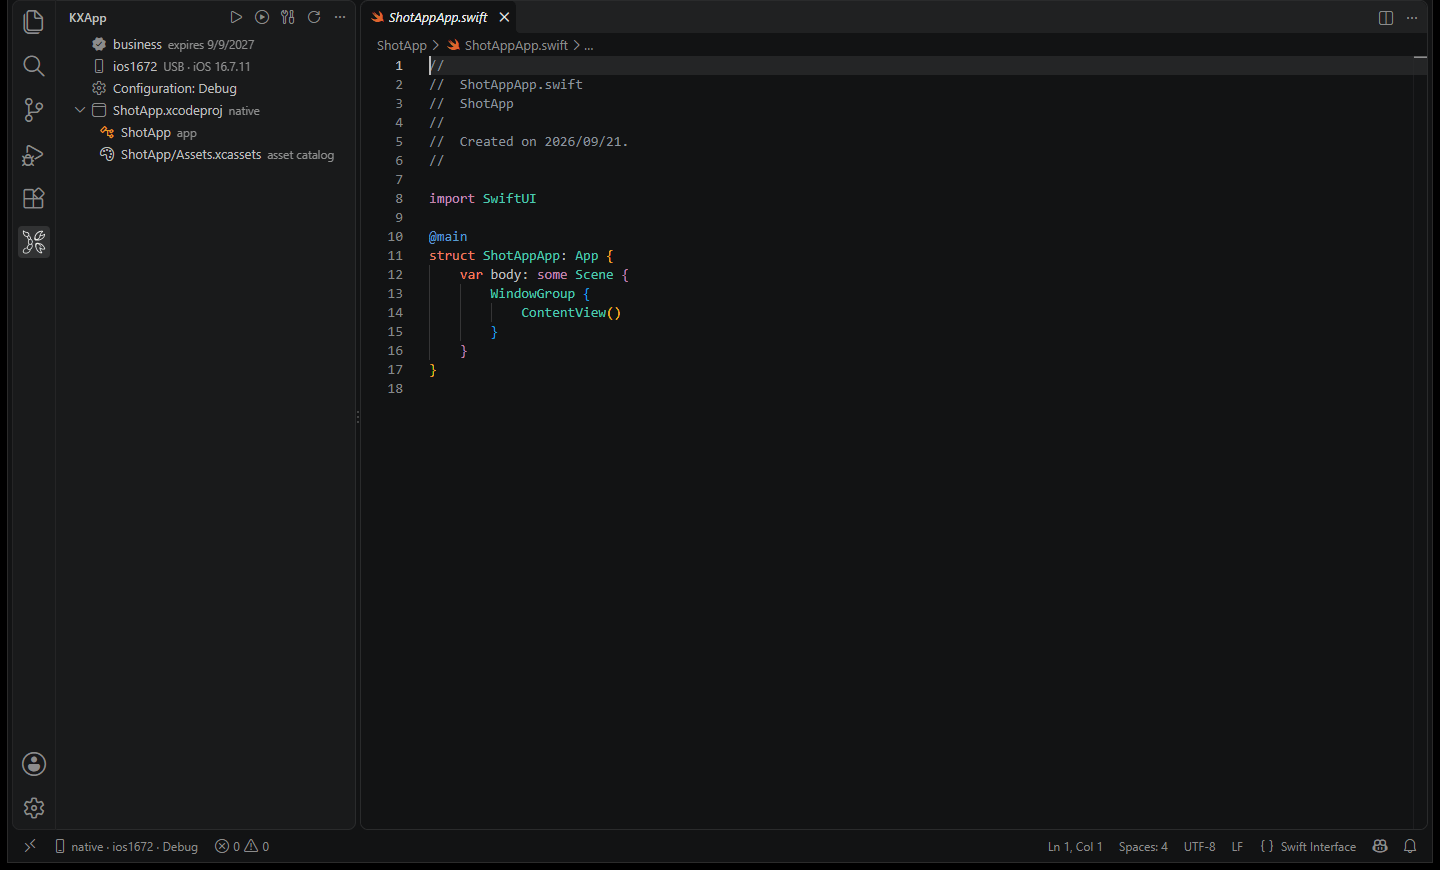
Task: Open breadcrumb symbol ellipsis
Action: pos(589,45)
